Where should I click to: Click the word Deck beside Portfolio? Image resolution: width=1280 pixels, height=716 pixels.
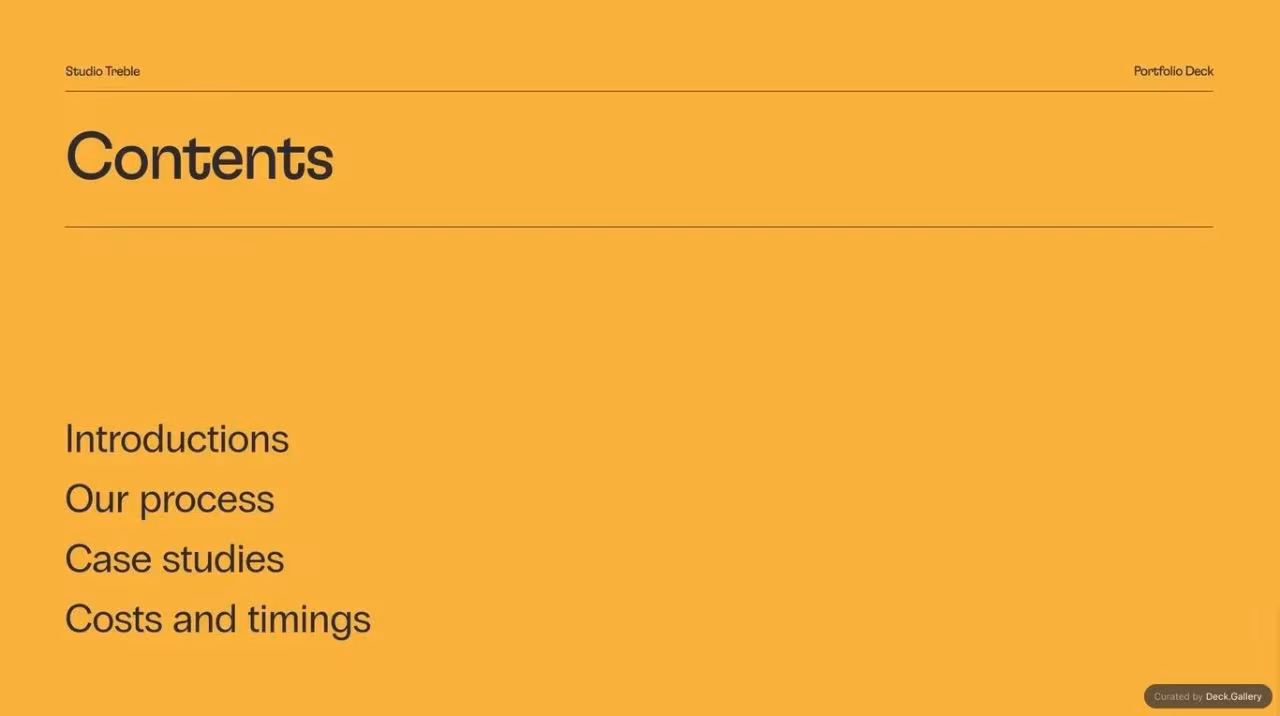1200,71
